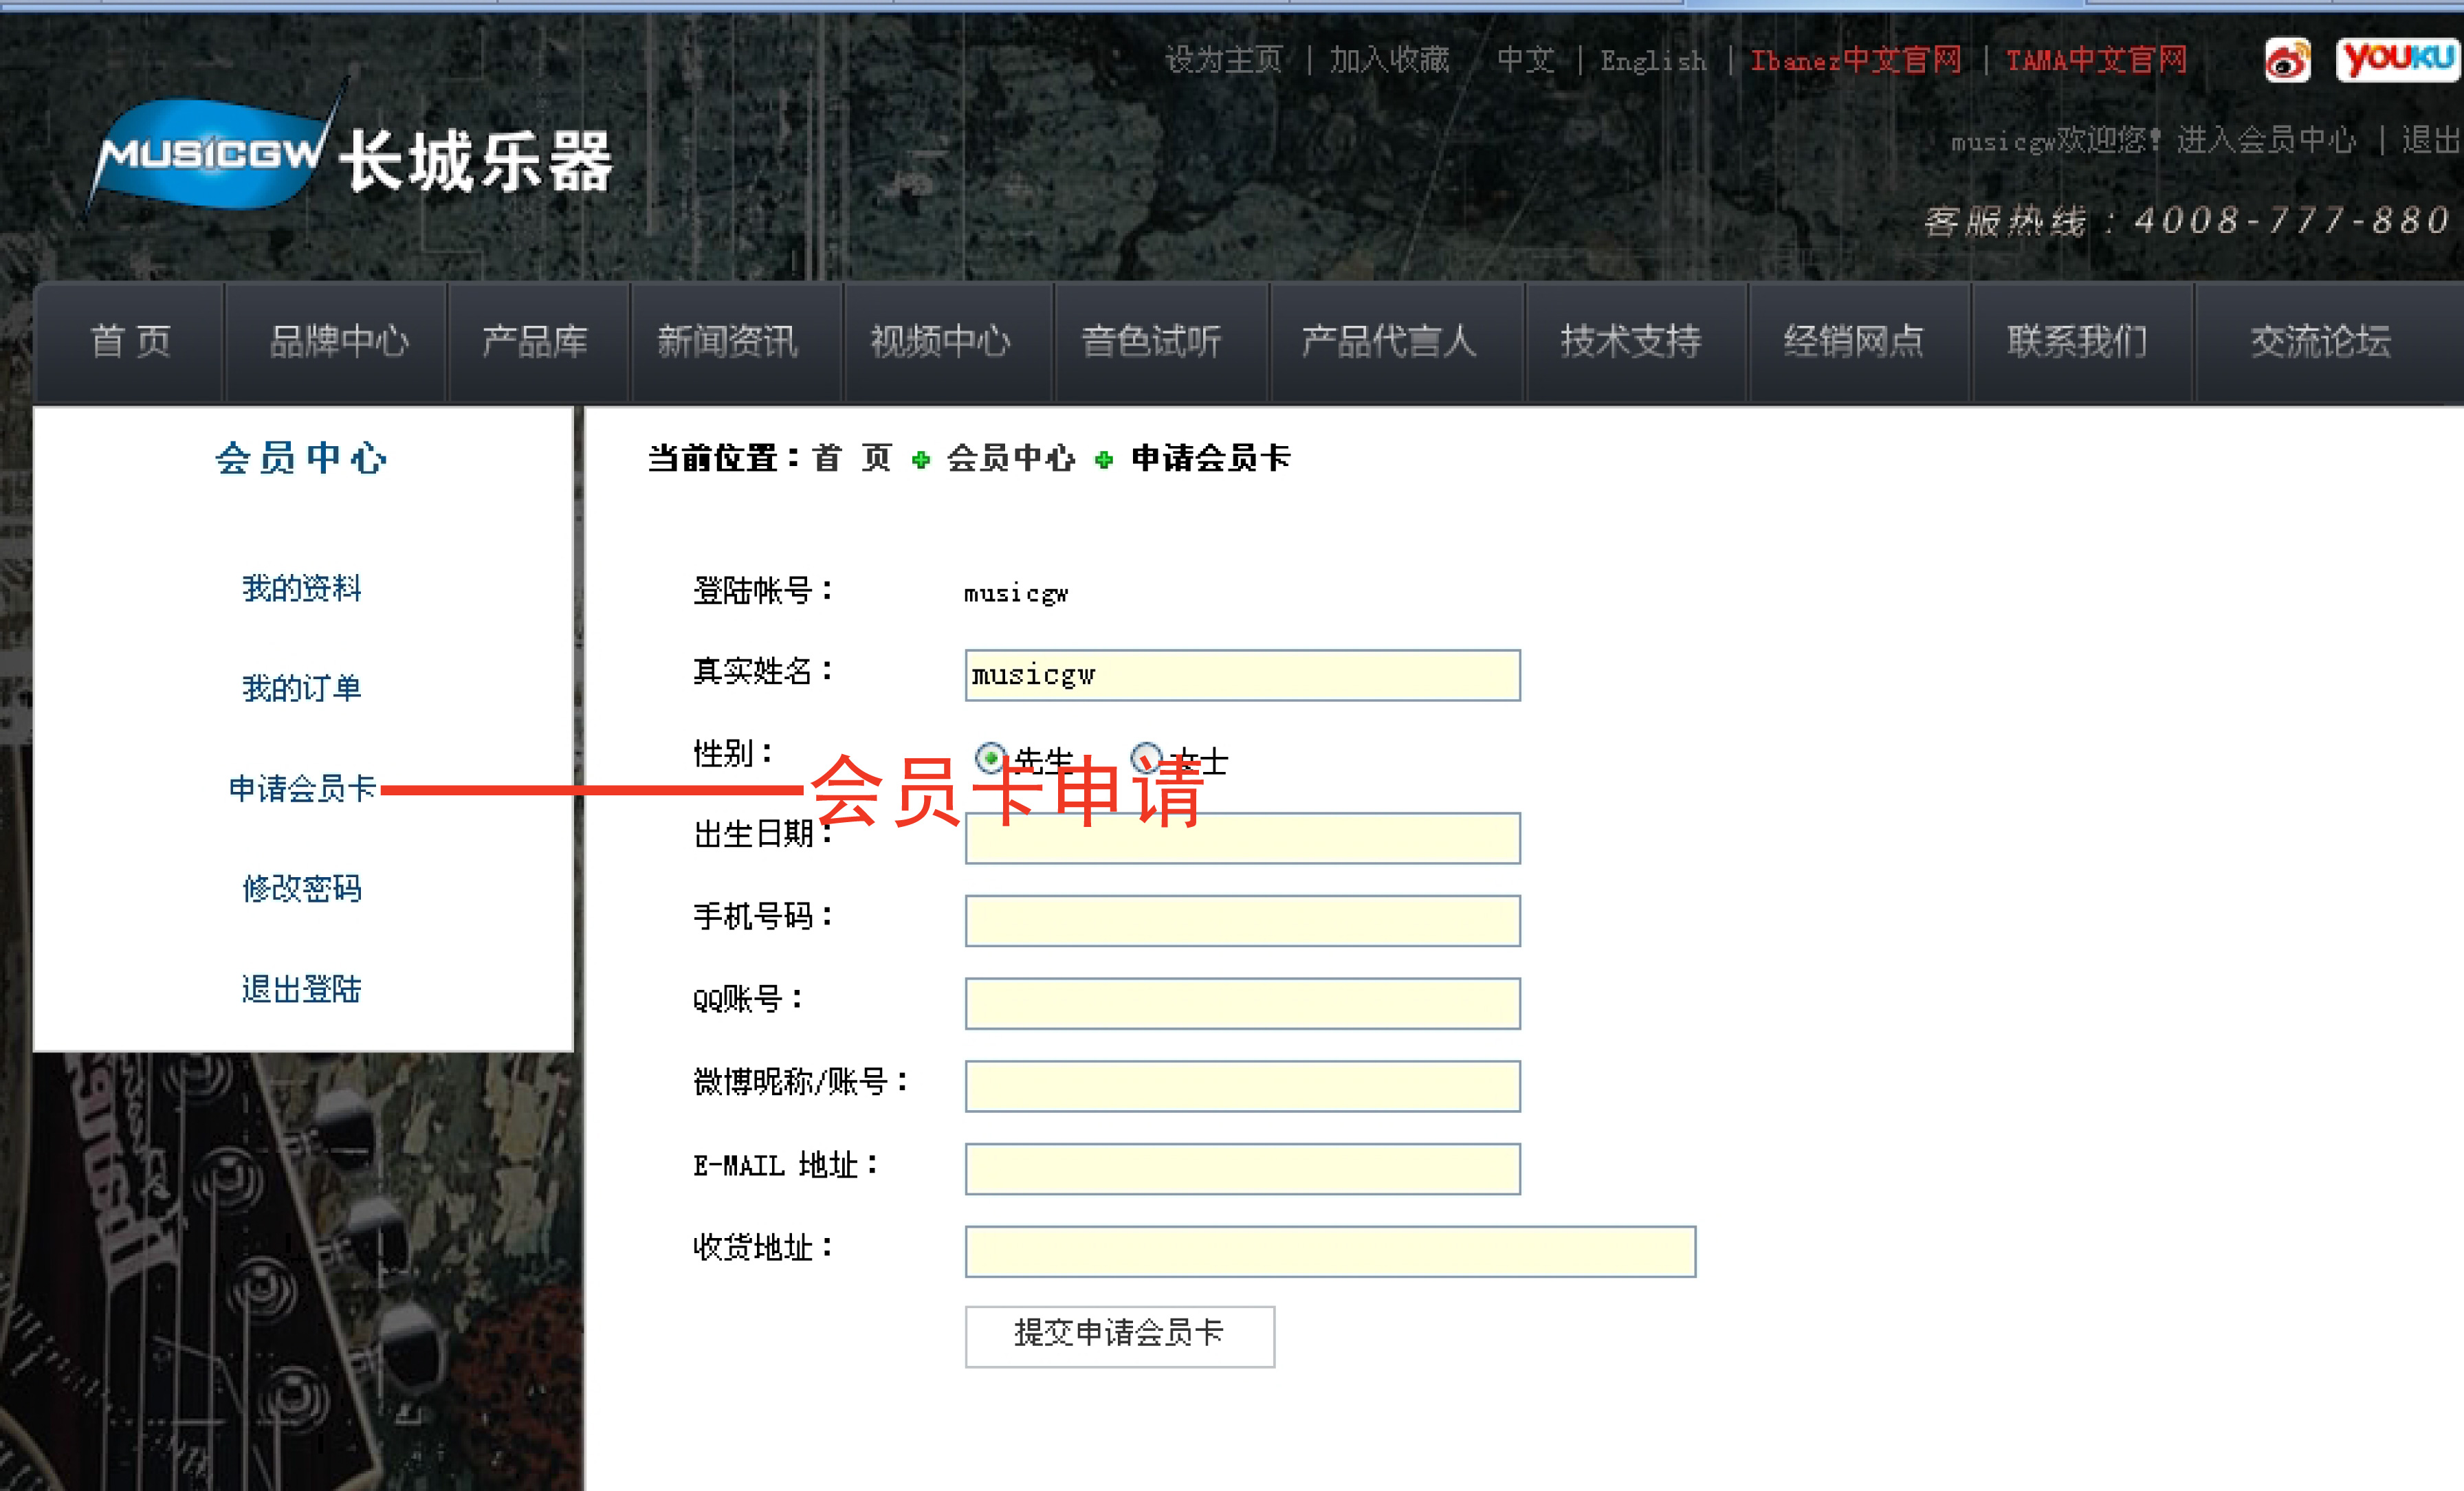Click 修改密码 in sidebar
The image size is (2464, 1491).
pos(301,888)
